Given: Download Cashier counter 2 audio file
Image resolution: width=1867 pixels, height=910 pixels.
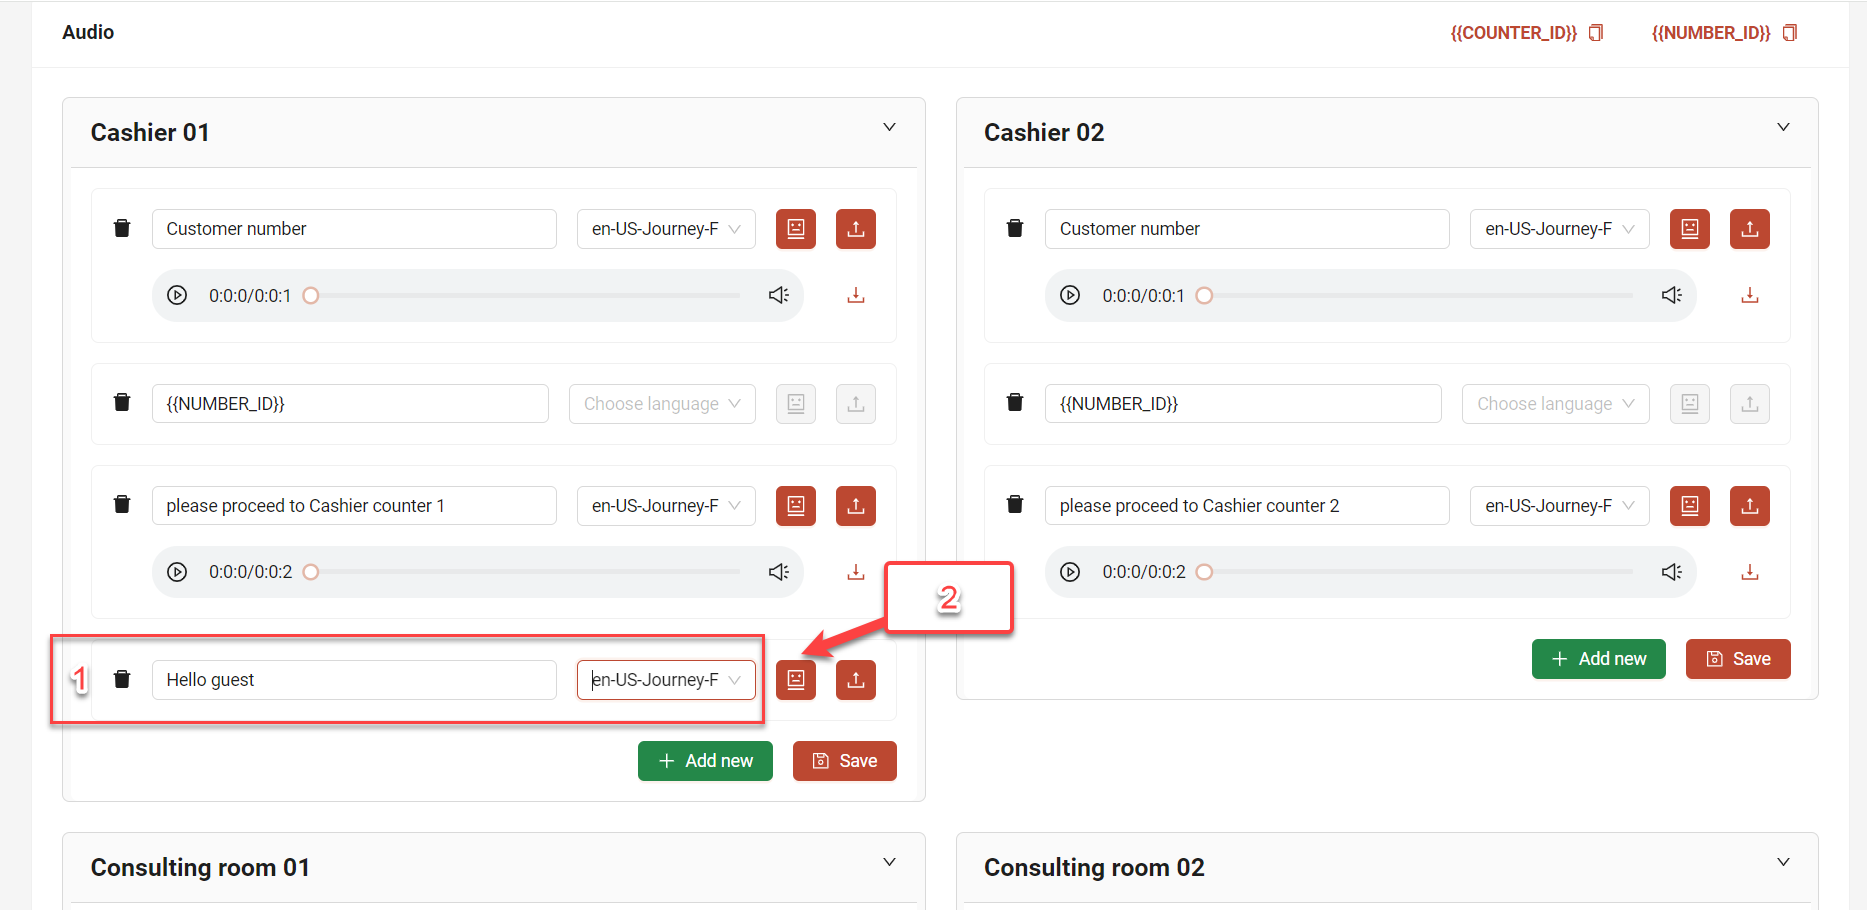Looking at the screenshot, I should [1750, 572].
